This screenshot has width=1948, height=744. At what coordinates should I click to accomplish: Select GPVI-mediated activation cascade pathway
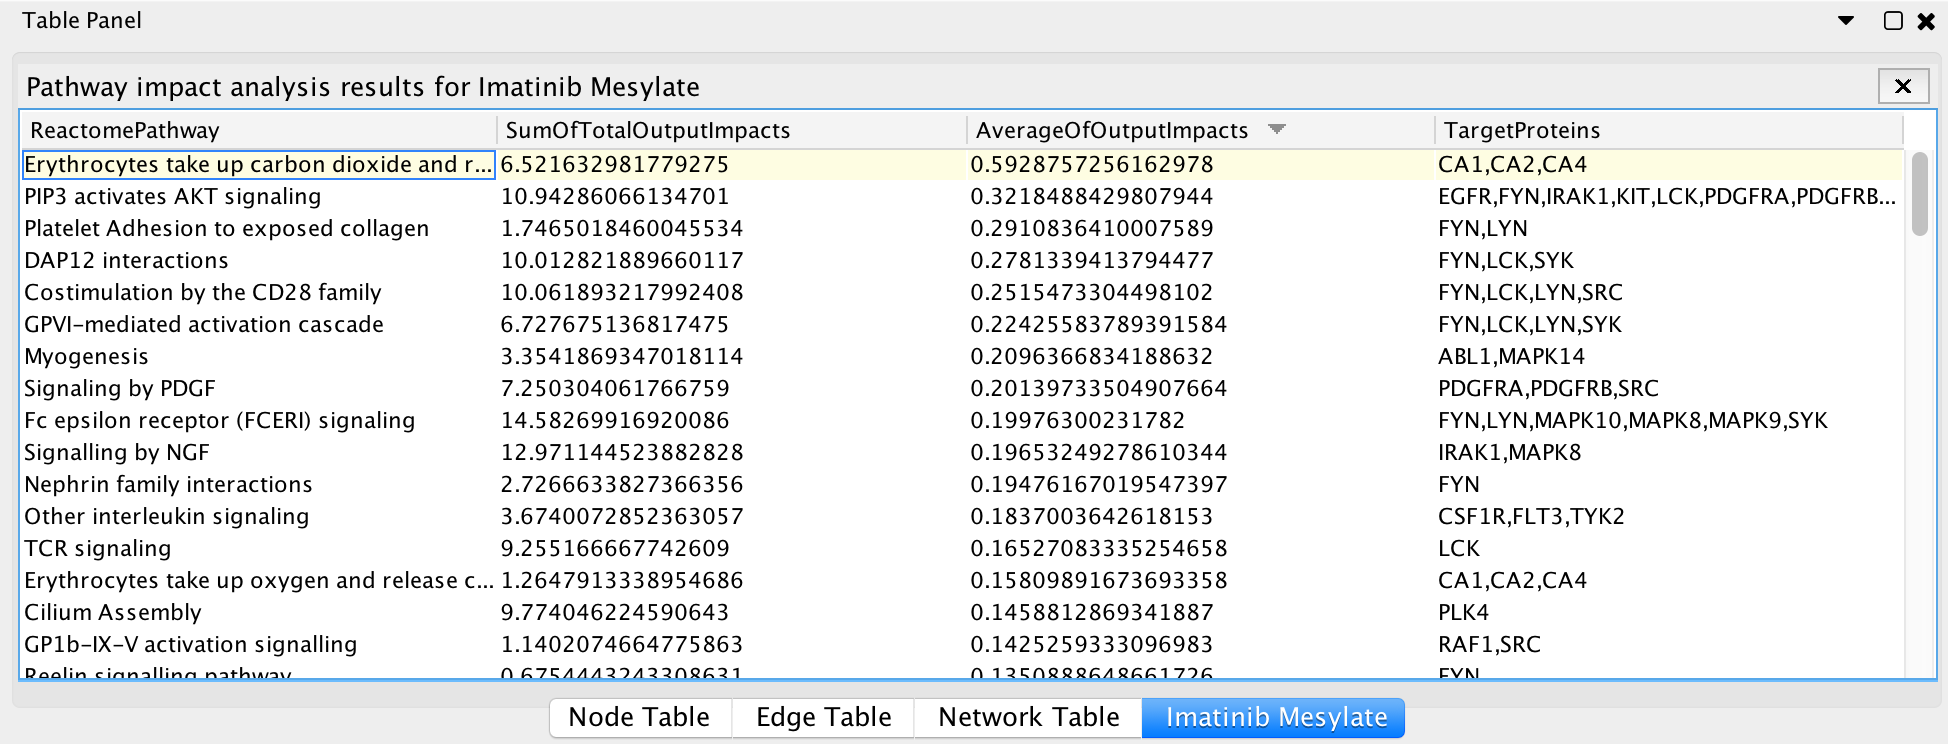(204, 325)
